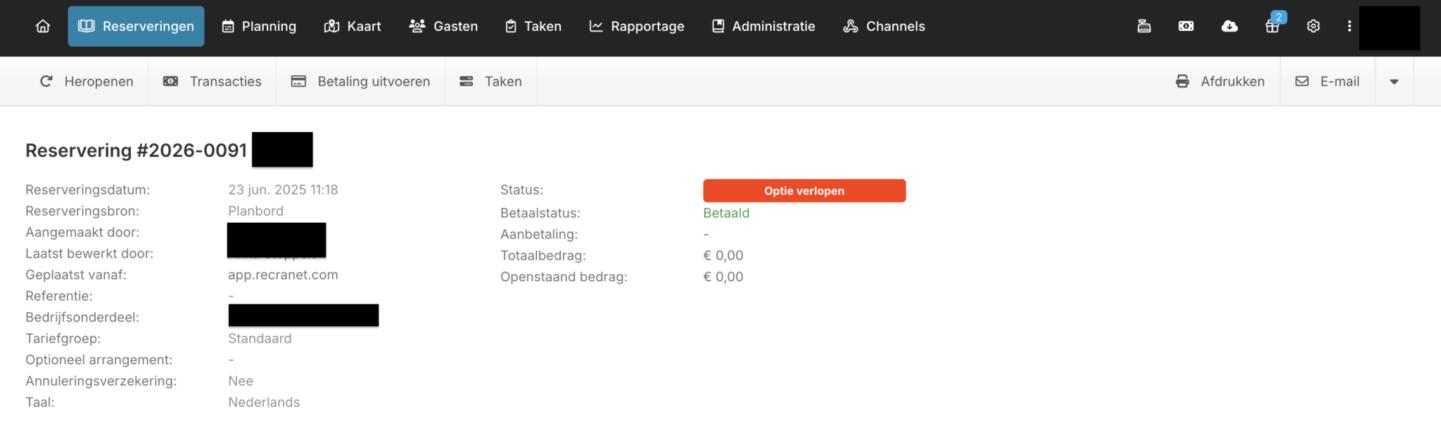Switch to the Planning tab
1441x426 pixels.
point(259,27)
